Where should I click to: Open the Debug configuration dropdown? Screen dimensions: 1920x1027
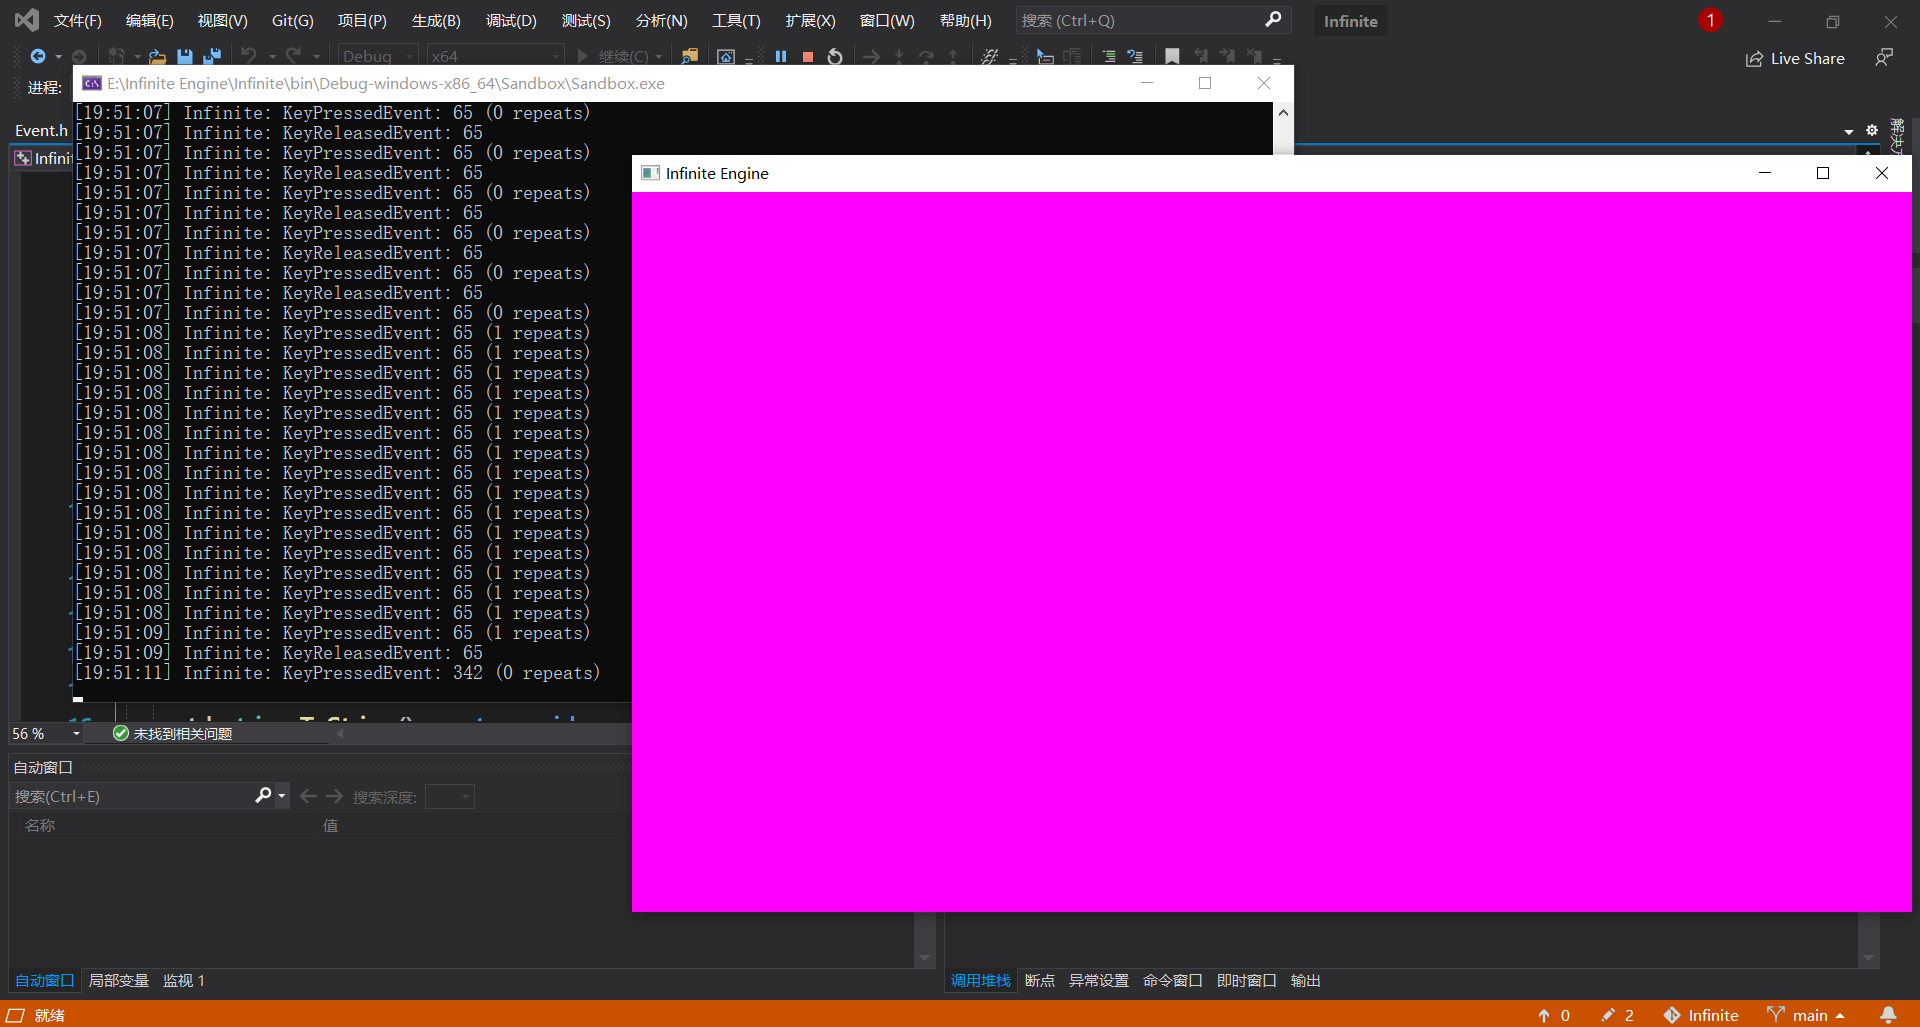click(378, 57)
